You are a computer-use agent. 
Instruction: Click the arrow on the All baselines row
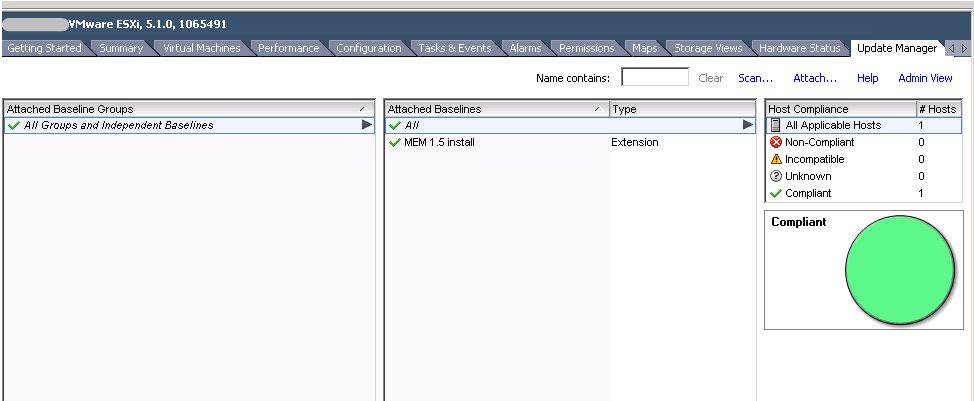[747, 125]
